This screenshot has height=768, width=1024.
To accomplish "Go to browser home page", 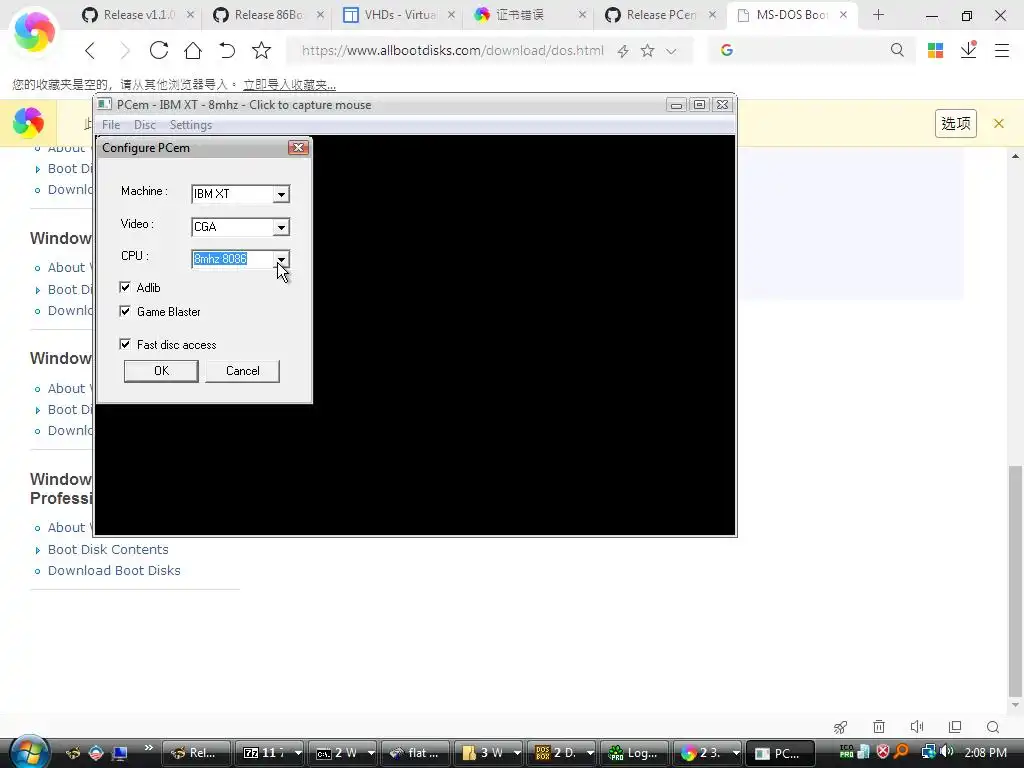I will (193, 50).
